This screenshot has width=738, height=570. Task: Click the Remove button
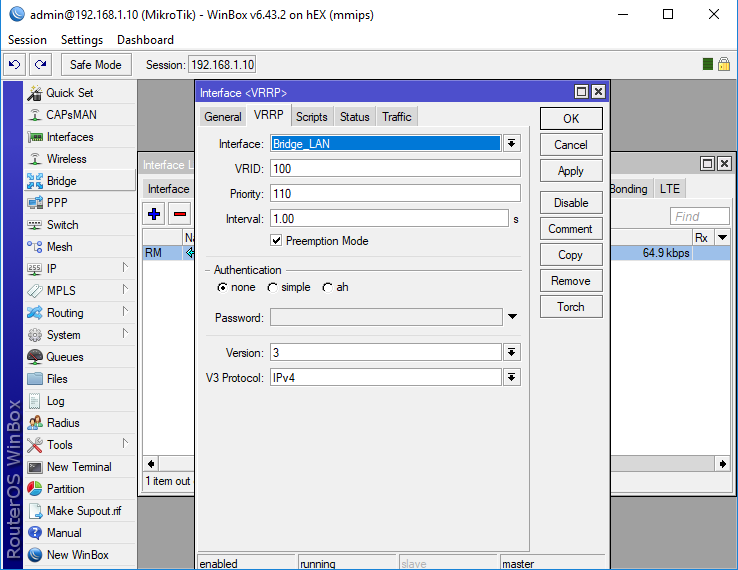(x=571, y=281)
